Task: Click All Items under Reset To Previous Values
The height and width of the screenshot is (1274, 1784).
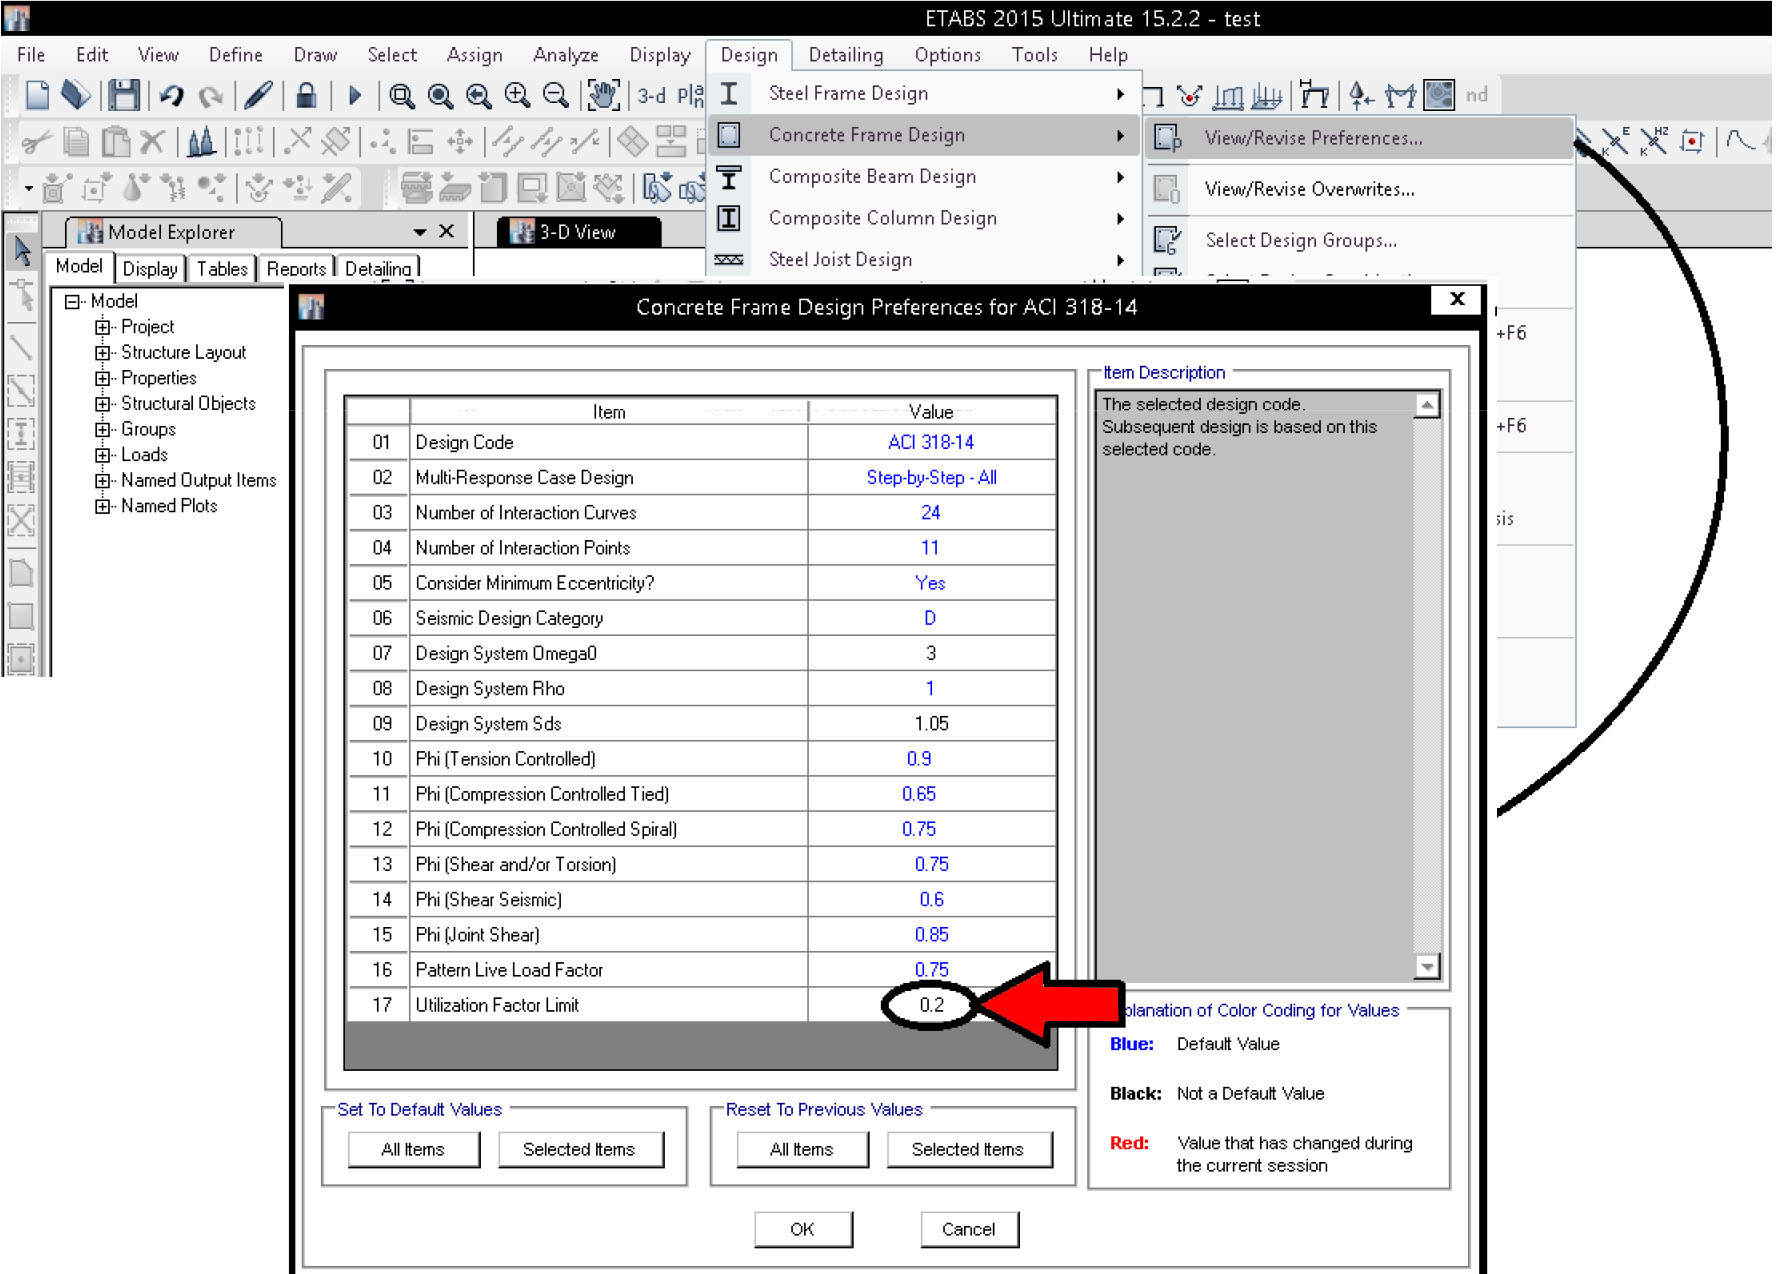Action: point(802,1149)
